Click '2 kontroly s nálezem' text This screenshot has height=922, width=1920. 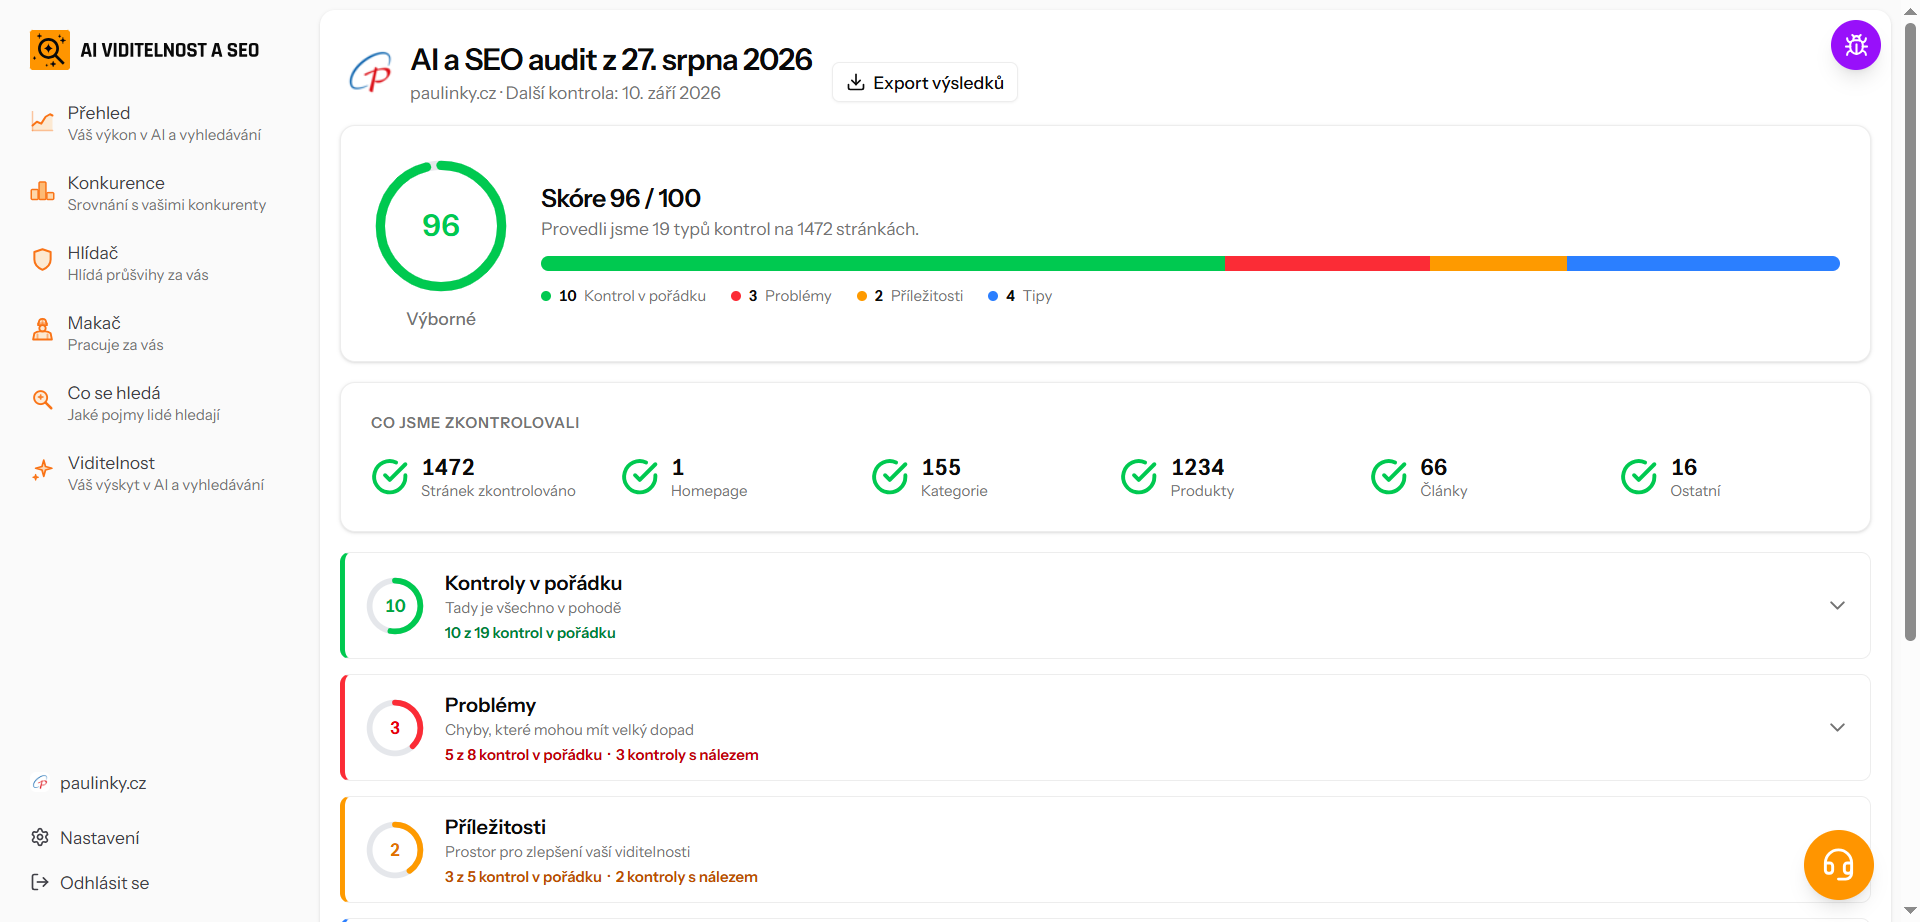tap(686, 877)
